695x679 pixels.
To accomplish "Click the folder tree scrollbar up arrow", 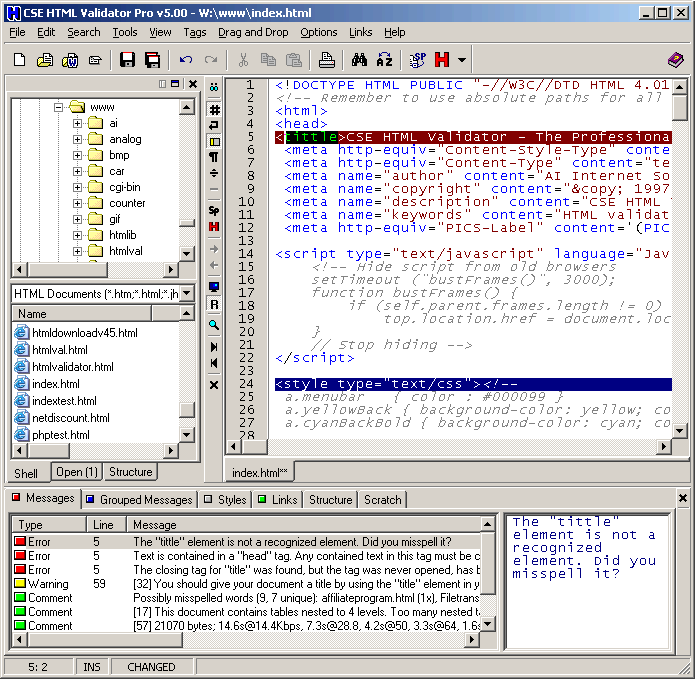I will [187, 107].
